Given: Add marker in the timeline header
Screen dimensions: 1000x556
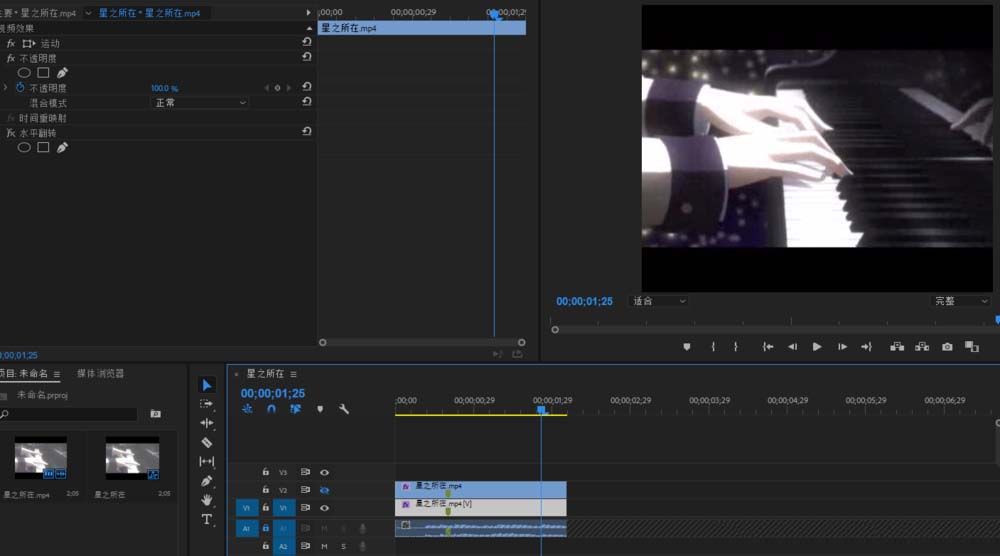Looking at the screenshot, I should (x=320, y=409).
